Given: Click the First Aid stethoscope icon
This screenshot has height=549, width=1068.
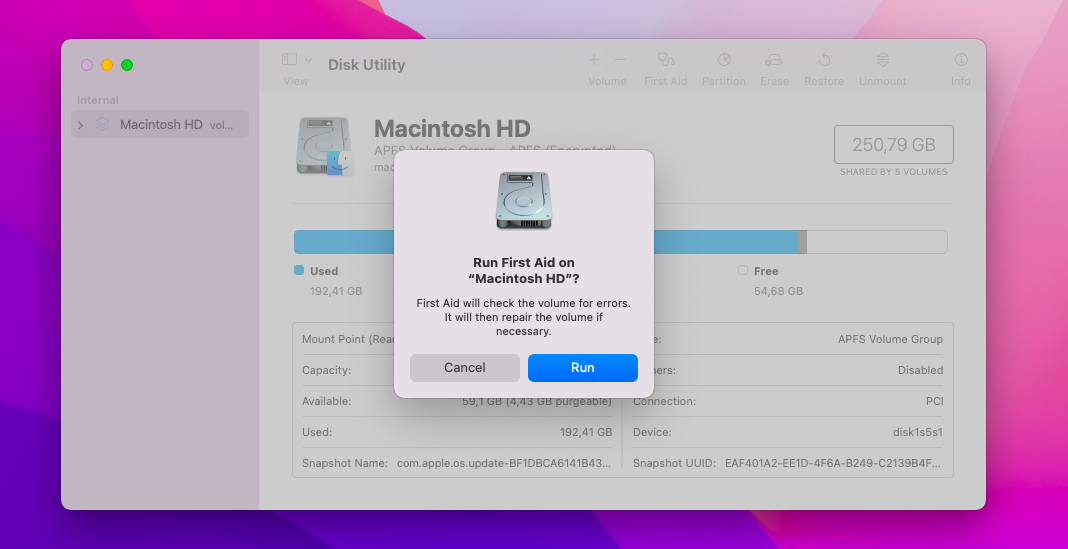Looking at the screenshot, I should click(x=665, y=60).
